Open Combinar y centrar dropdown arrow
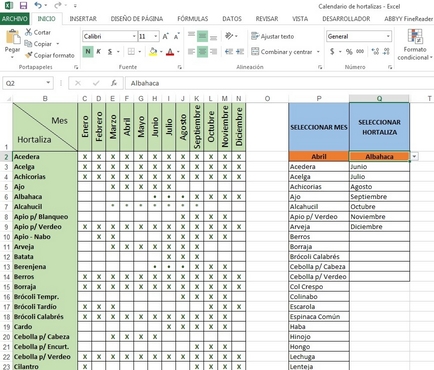The height and width of the screenshot is (370, 434). pos(318,52)
